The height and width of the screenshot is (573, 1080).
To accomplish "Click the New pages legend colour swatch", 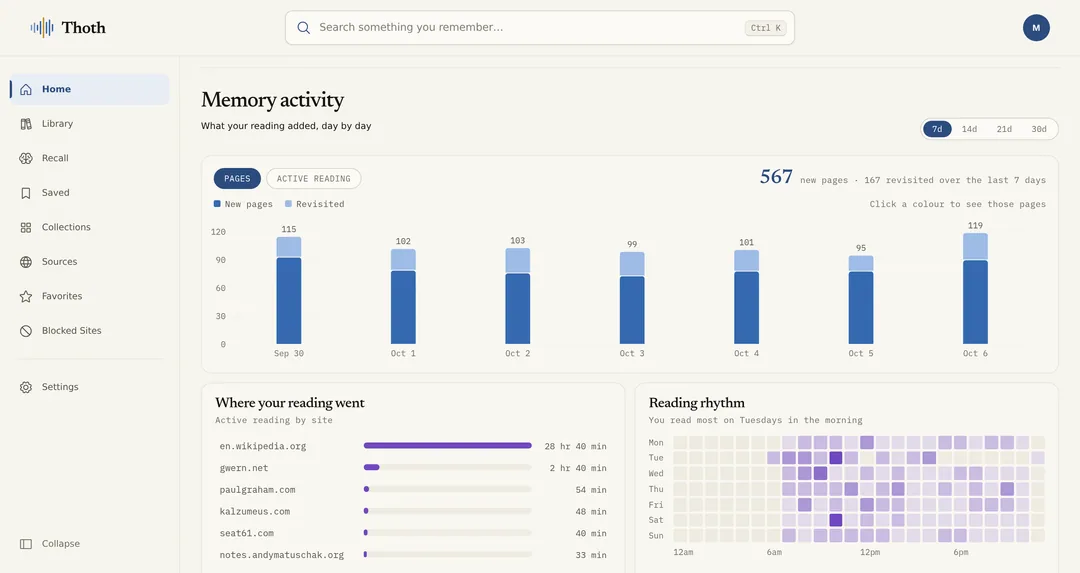I will coord(217,204).
